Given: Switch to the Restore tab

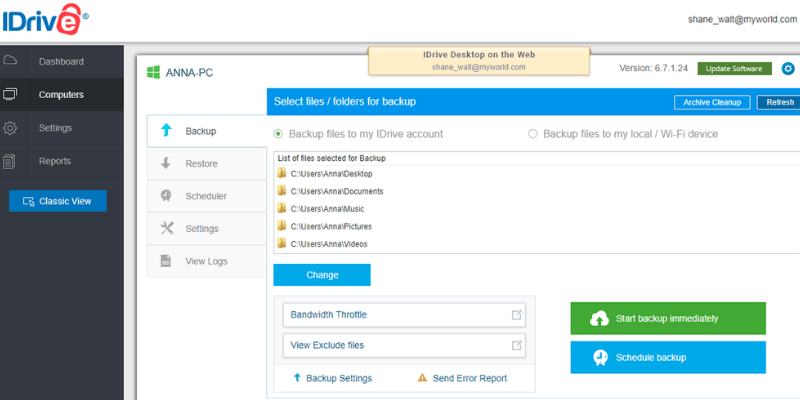Looking at the screenshot, I should click(x=207, y=163).
